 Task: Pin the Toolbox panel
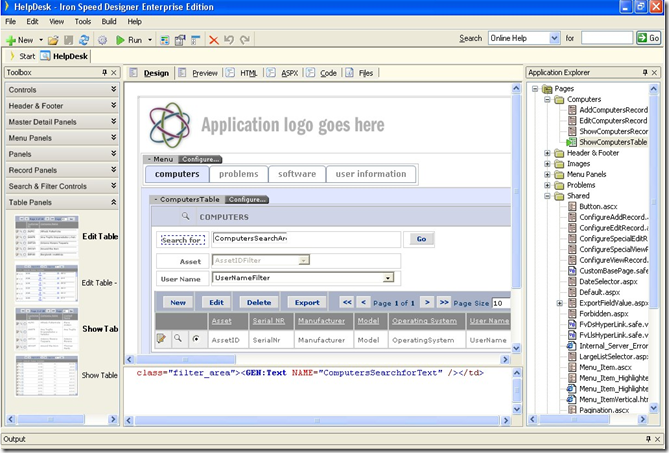(104, 73)
